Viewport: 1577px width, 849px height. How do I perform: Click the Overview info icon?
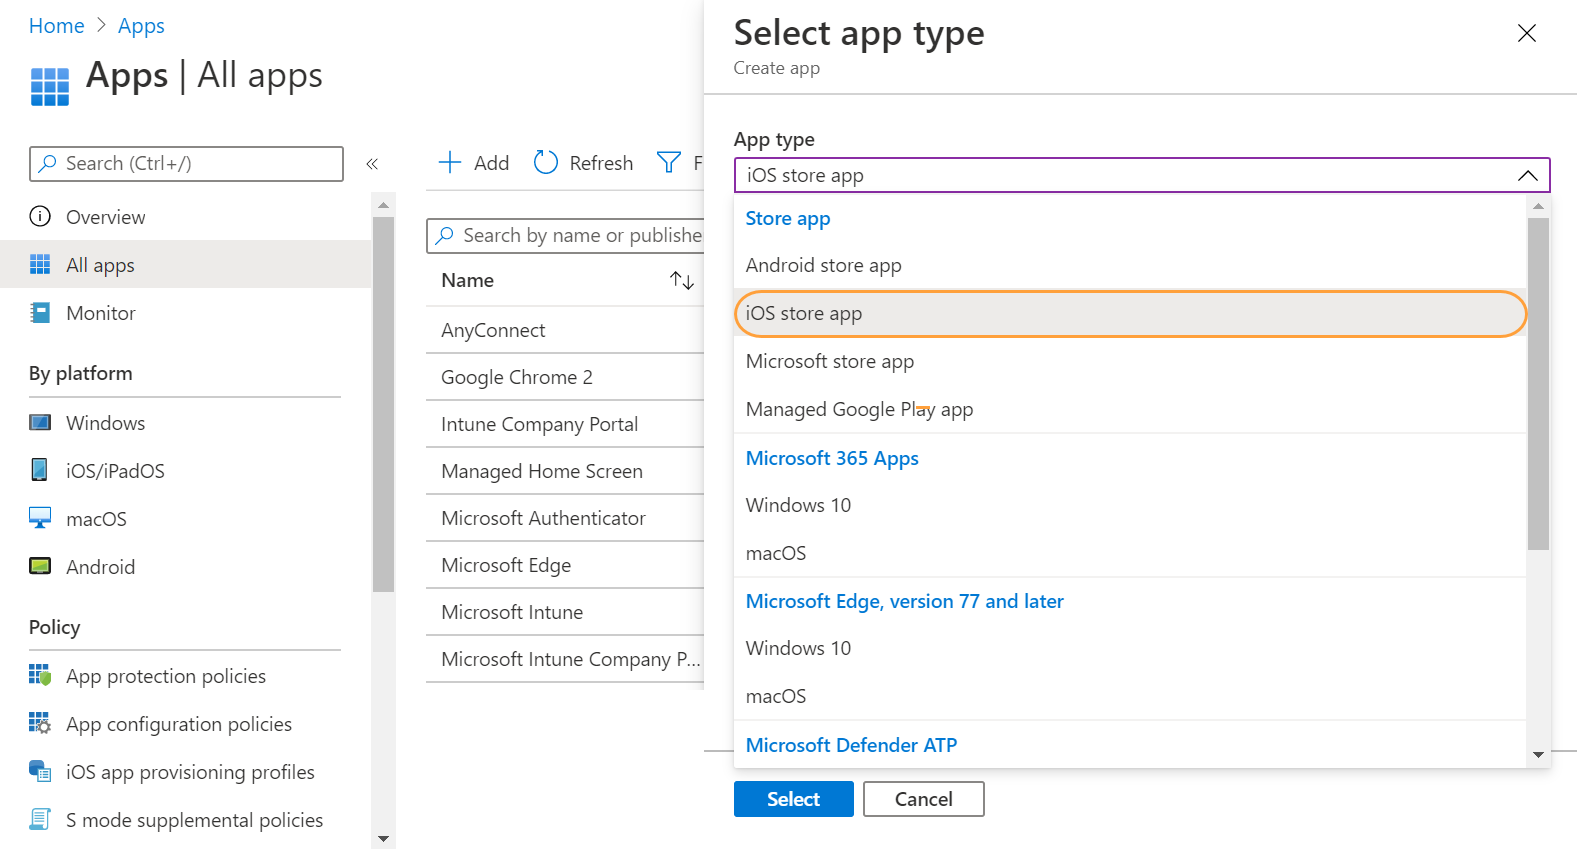pyautogui.click(x=40, y=216)
